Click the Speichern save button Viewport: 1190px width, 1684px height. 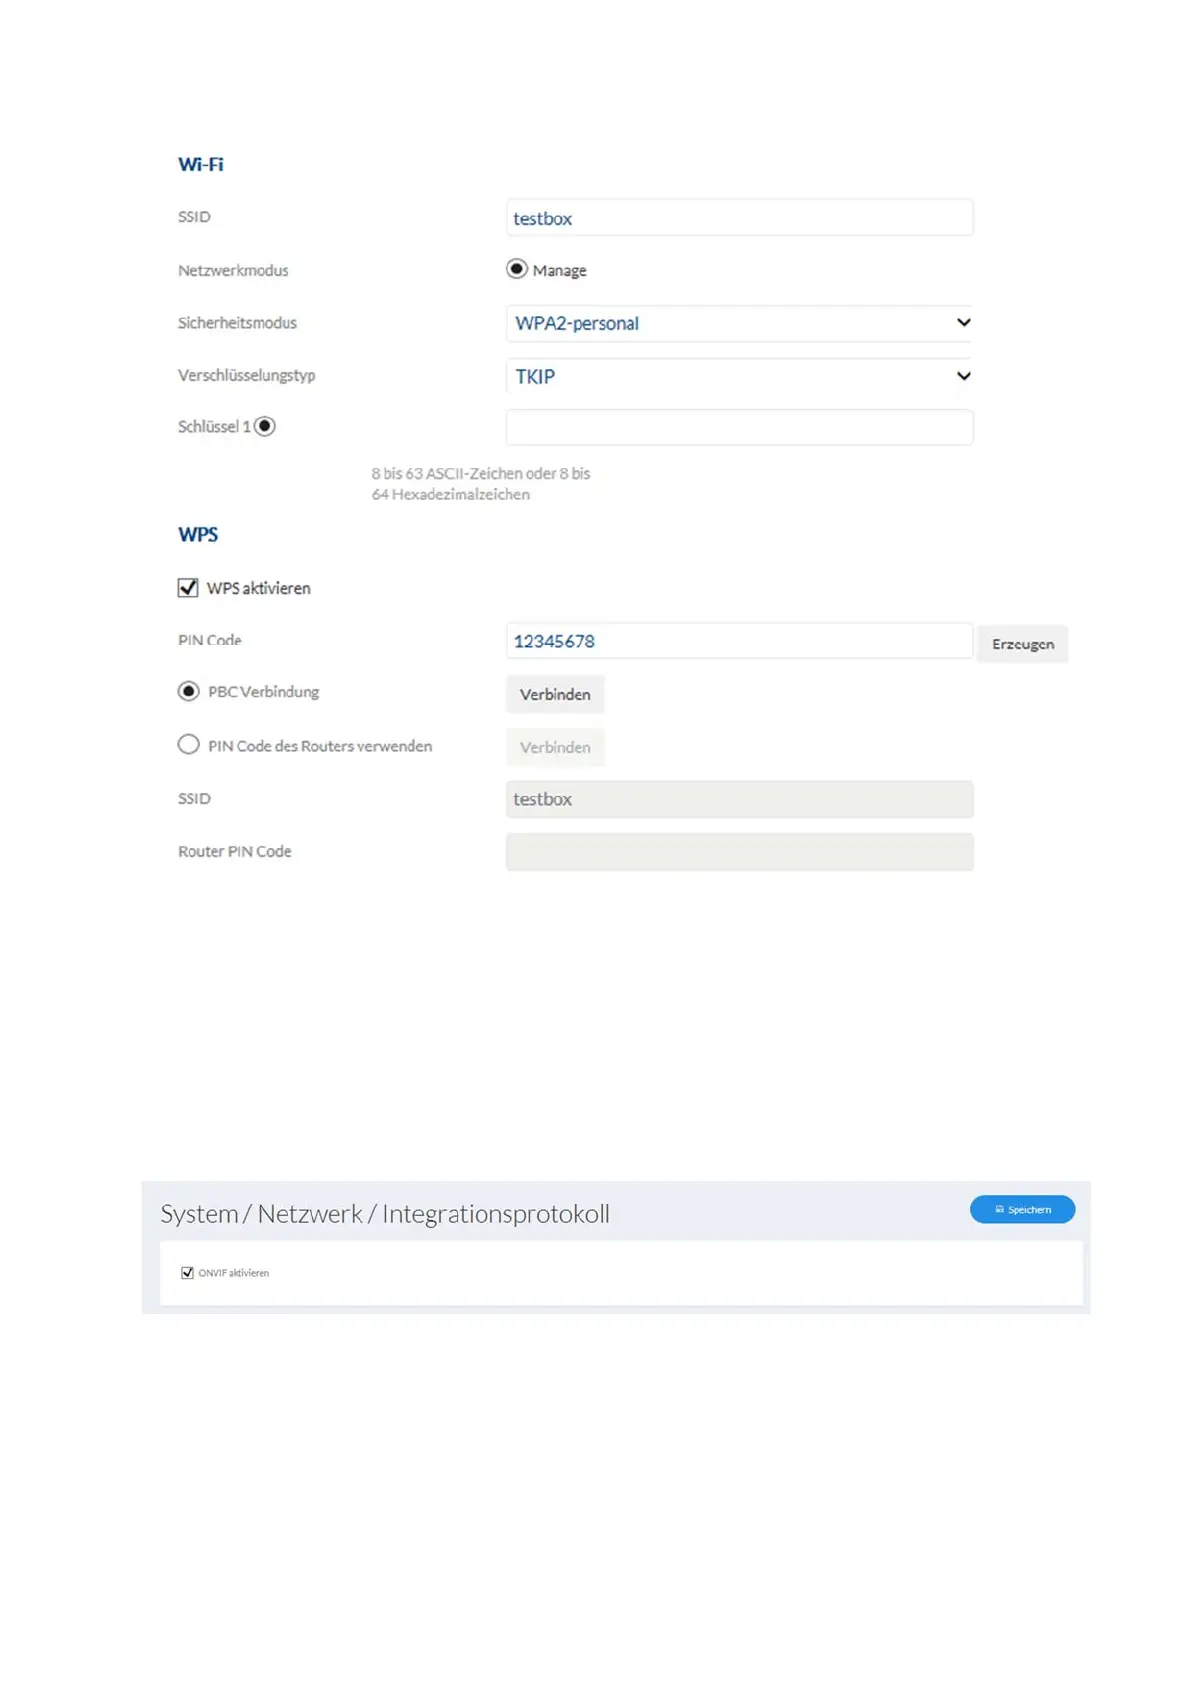[1021, 1209]
